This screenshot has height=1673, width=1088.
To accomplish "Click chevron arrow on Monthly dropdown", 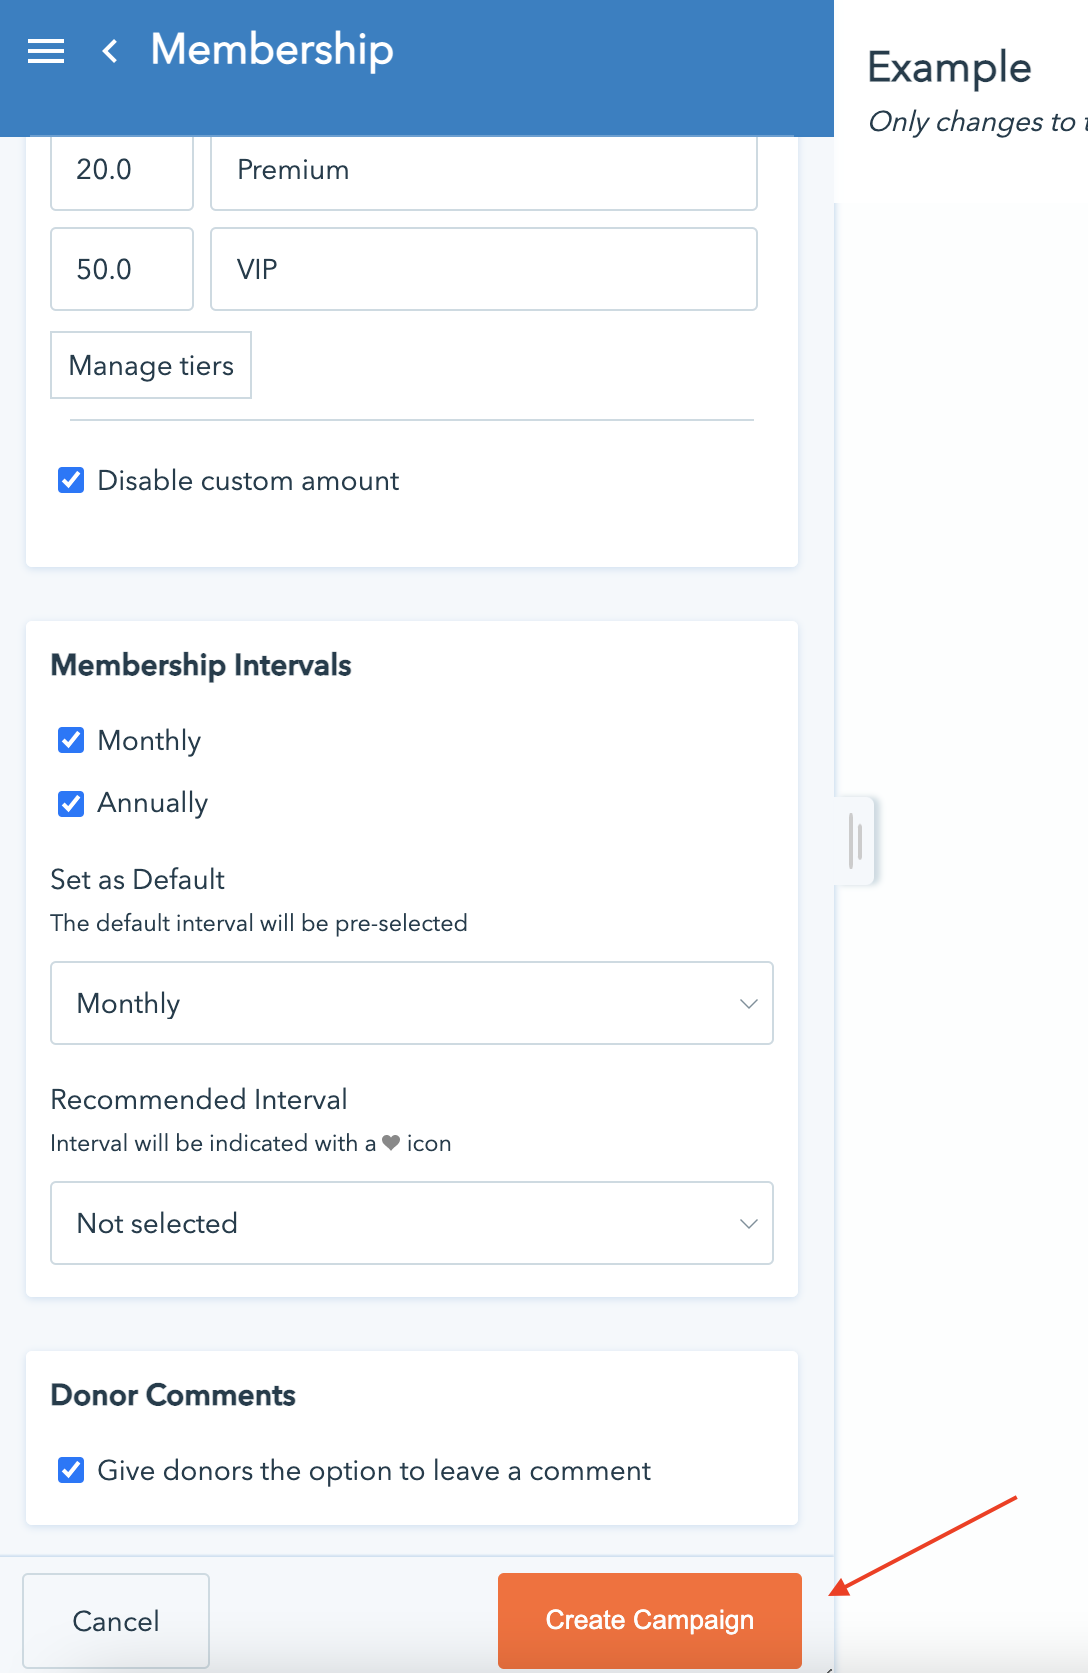I will click(748, 1003).
